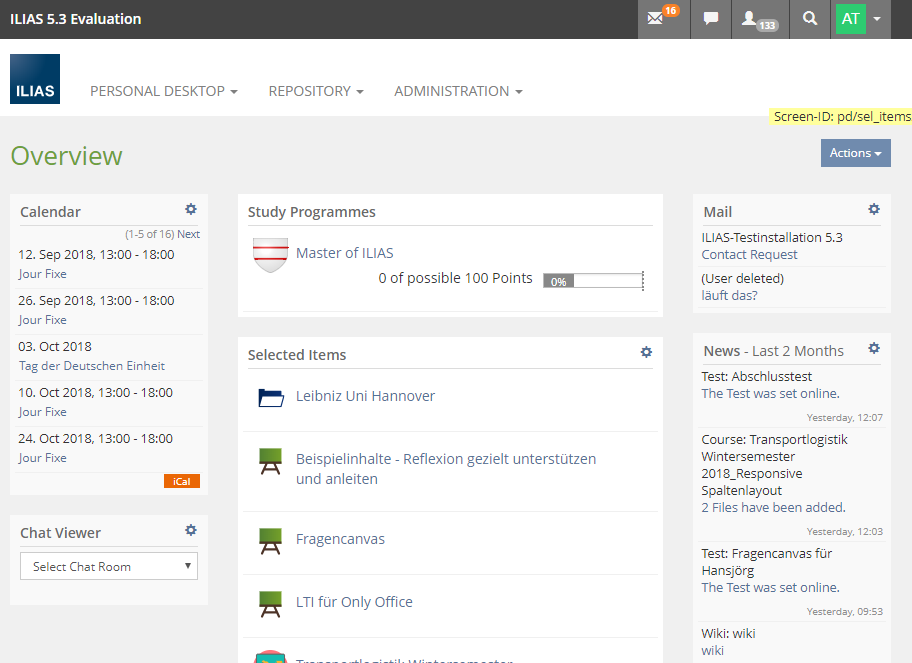Open the Personal Desktop menu
The image size is (912, 663).
tap(163, 91)
